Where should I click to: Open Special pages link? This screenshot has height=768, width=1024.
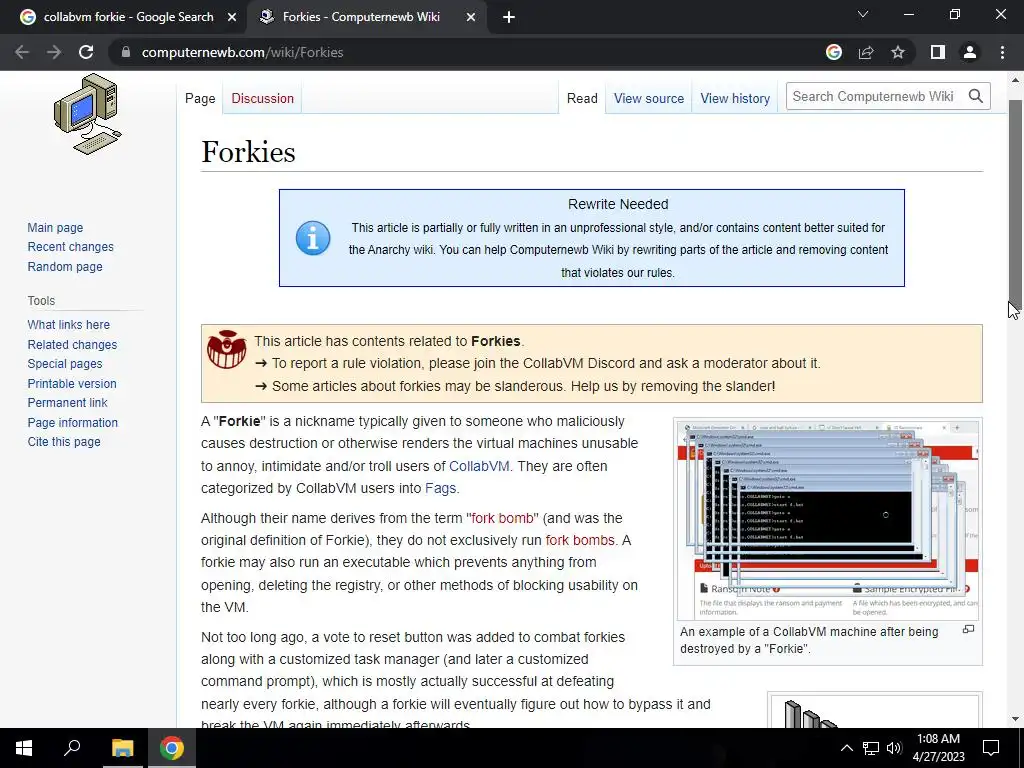(65, 364)
